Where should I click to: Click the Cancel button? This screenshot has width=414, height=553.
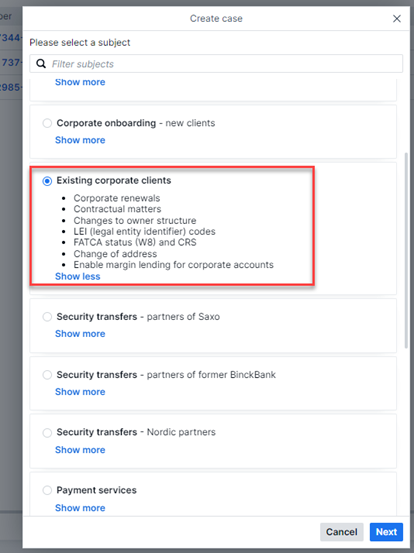pyautogui.click(x=341, y=532)
